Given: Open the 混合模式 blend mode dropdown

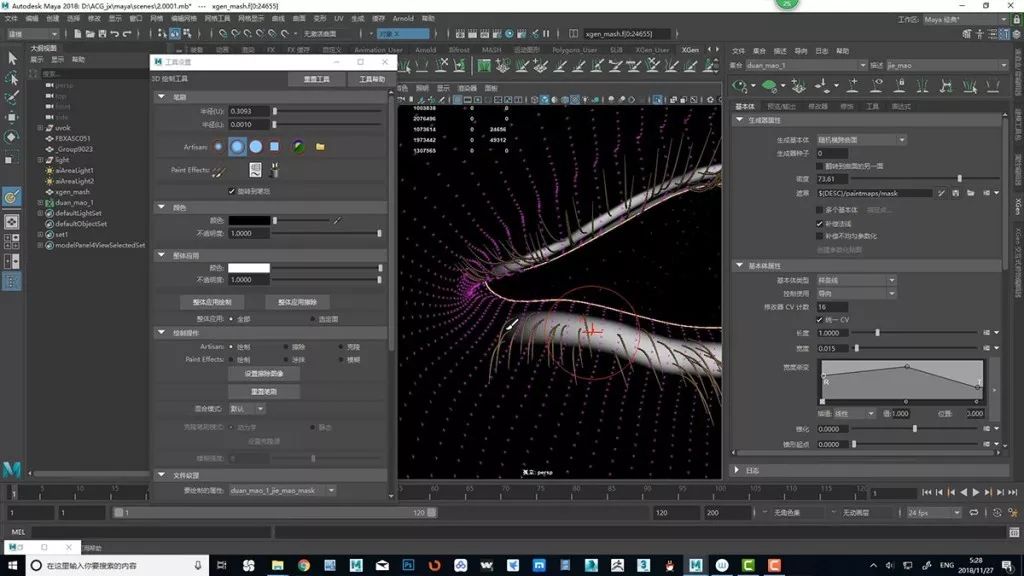Looking at the screenshot, I should click(247, 409).
